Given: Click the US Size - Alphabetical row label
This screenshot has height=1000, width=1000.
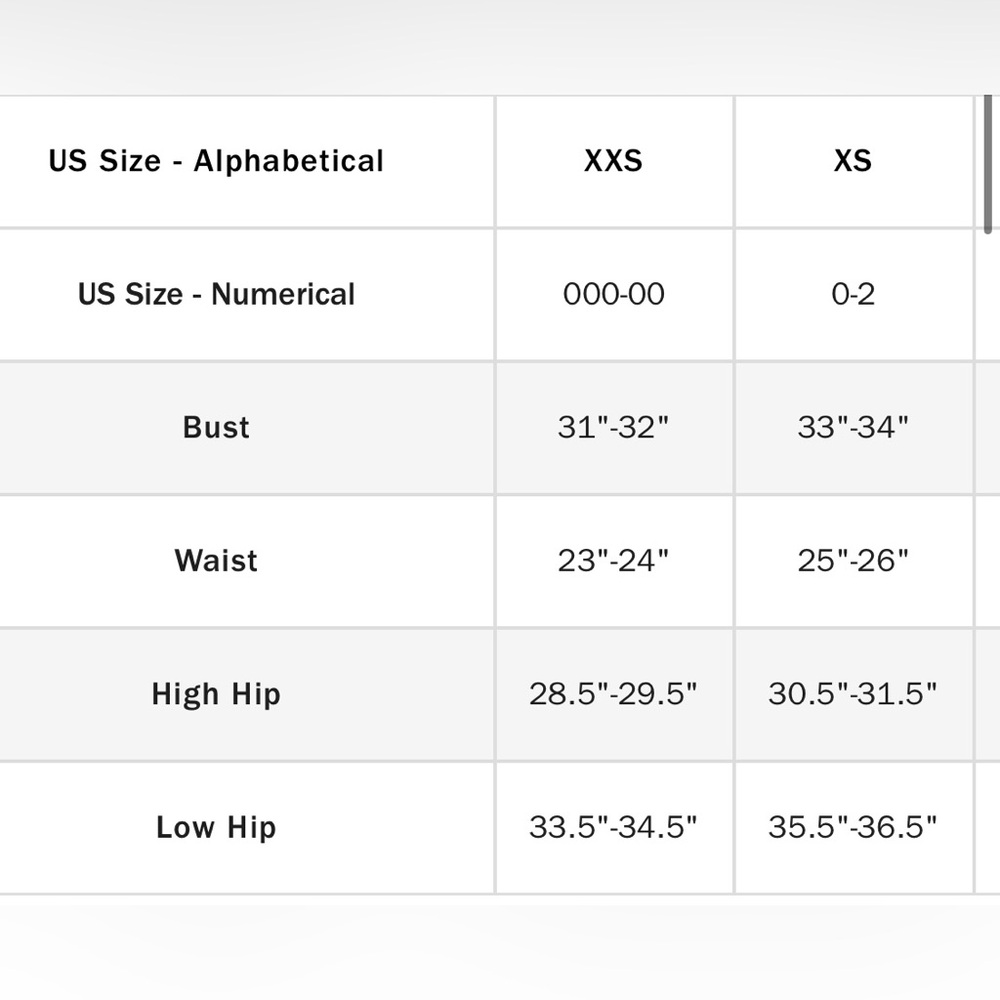Looking at the screenshot, I should (x=216, y=161).
